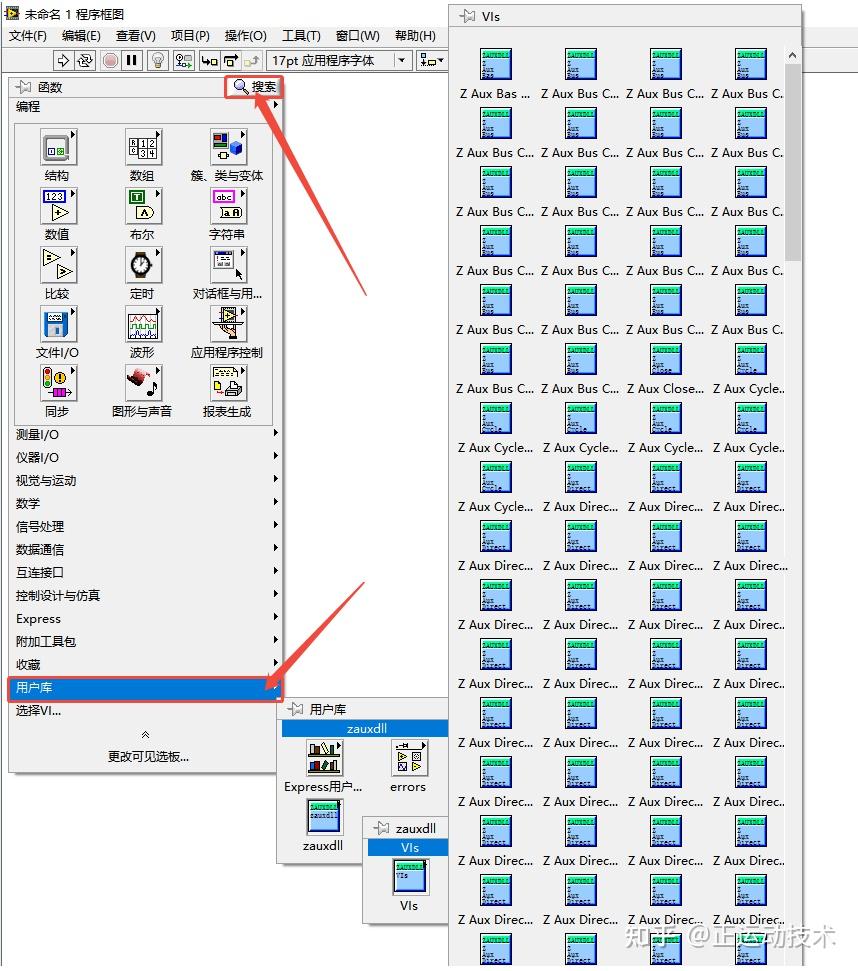
Task: Open the 字符串 String palette
Action: click(228, 207)
